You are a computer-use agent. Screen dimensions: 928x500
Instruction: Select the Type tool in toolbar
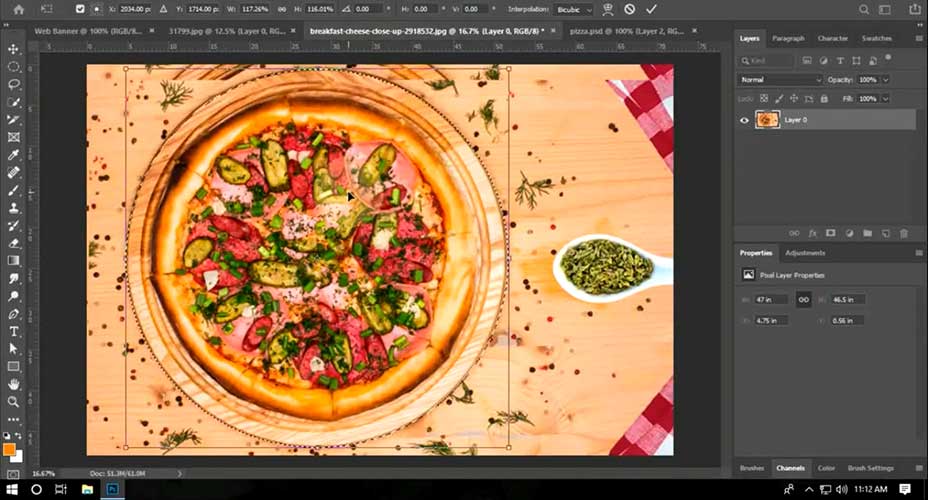coord(14,331)
